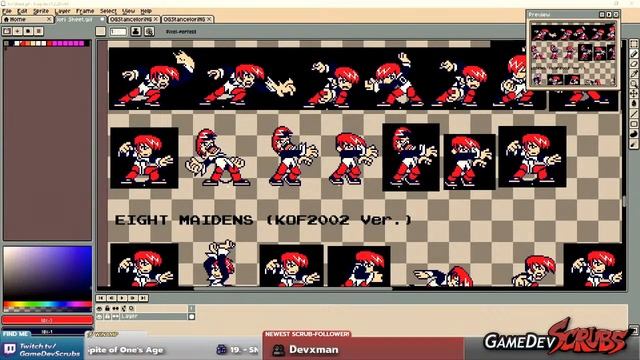Close the Home tab
This screenshot has height=360, width=640.
pos(49,19)
